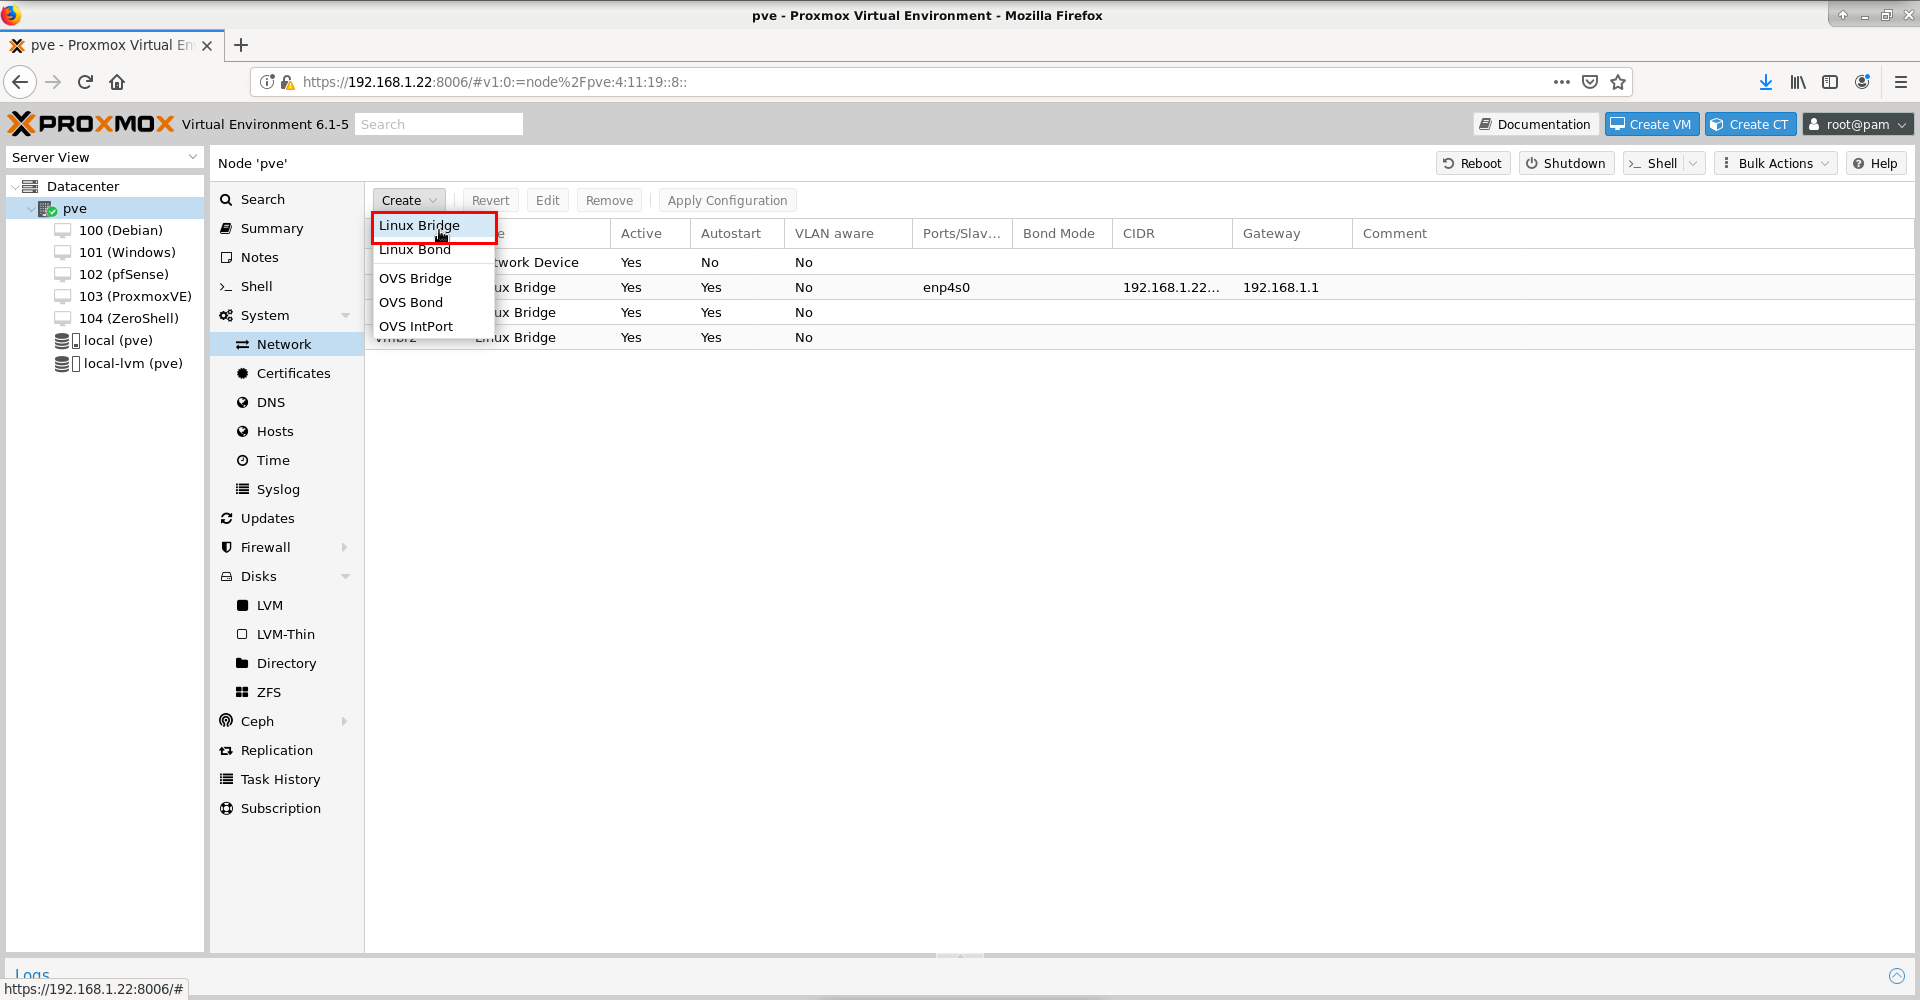The width and height of the screenshot is (1920, 1000).
Task: Click the Subscription lifebuoy icon
Action: pos(226,809)
